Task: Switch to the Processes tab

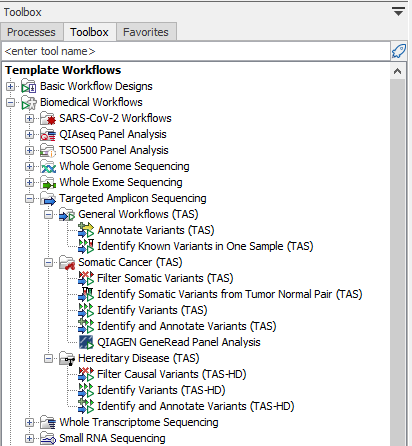Action: pyautogui.click(x=31, y=32)
